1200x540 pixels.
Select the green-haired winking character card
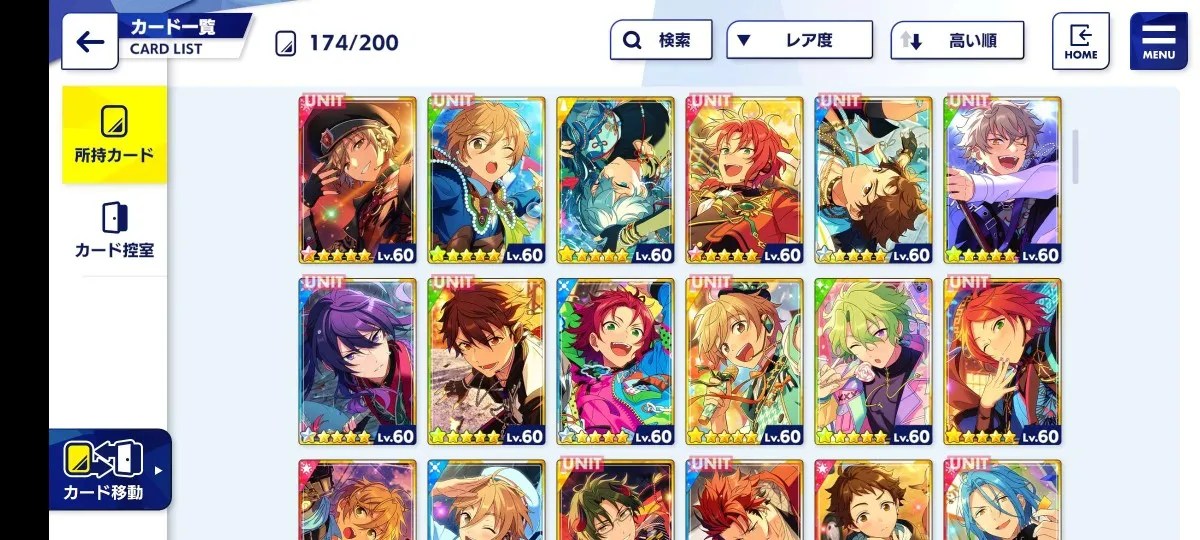click(873, 362)
